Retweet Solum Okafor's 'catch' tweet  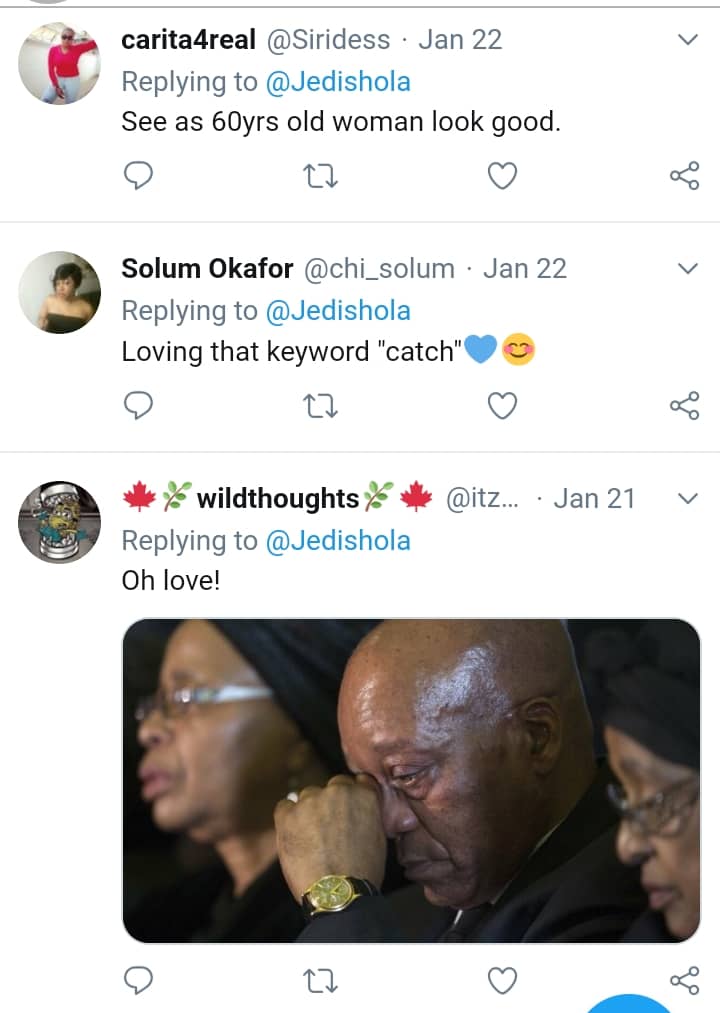[320, 406]
